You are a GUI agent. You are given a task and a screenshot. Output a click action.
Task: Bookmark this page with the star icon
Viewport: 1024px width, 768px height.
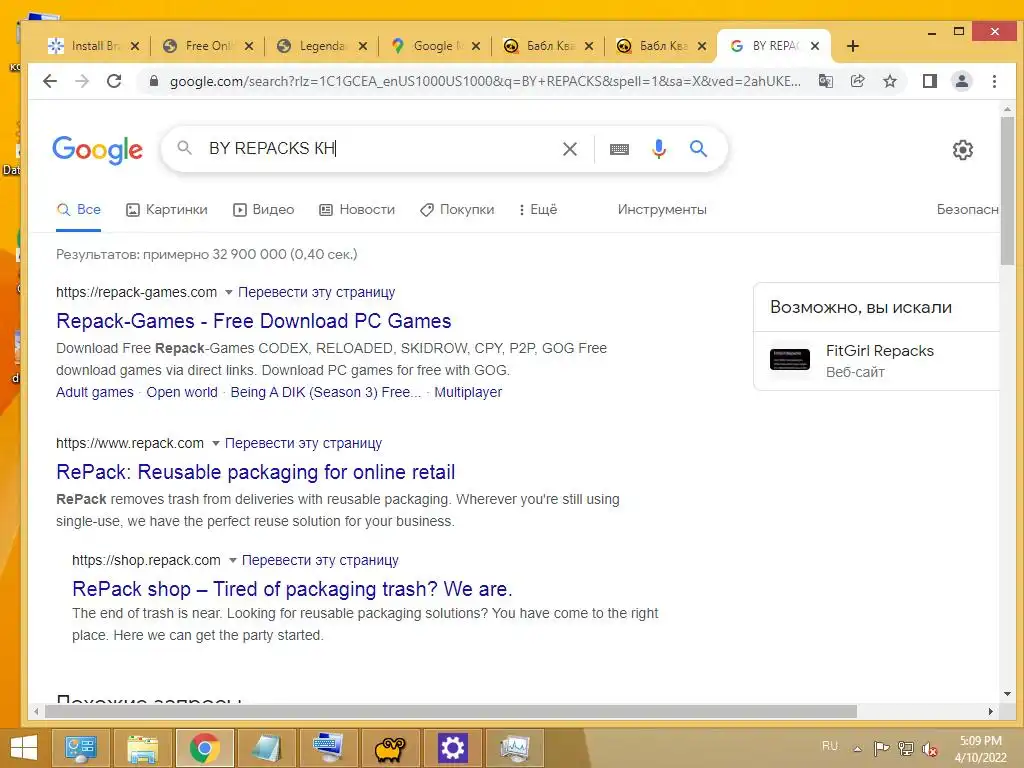(x=889, y=81)
